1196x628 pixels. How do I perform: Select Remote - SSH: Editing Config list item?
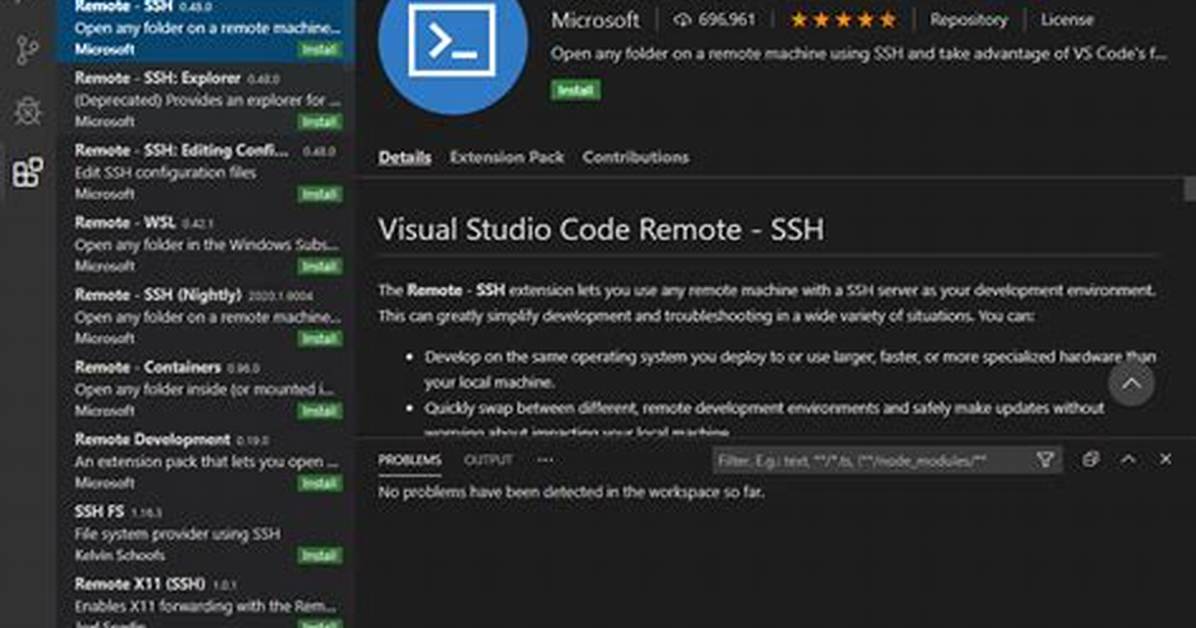tap(206, 172)
